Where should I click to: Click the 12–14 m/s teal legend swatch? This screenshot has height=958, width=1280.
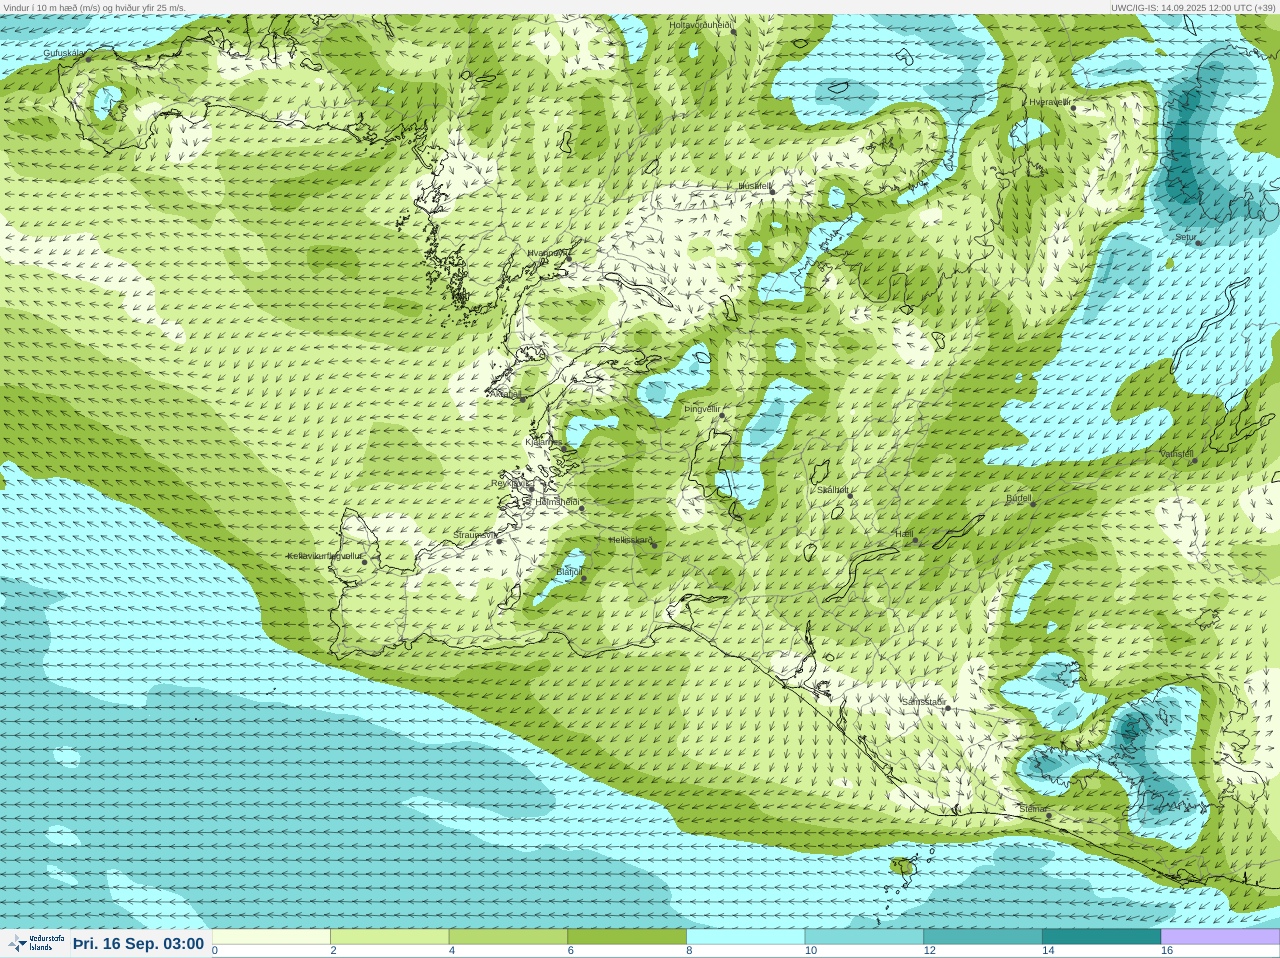pyautogui.click(x=983, y=937)
